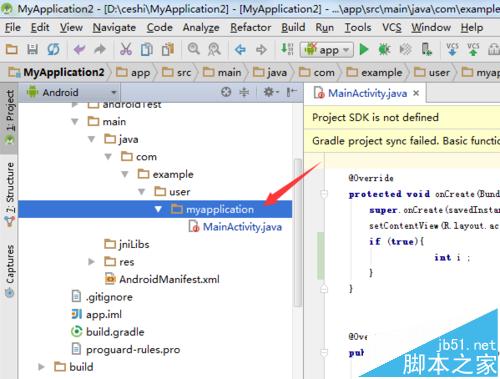Image resolution: width=500 pixels, height=379 pixels.
Task: Collapse the main folder
Action: [75, 122]
